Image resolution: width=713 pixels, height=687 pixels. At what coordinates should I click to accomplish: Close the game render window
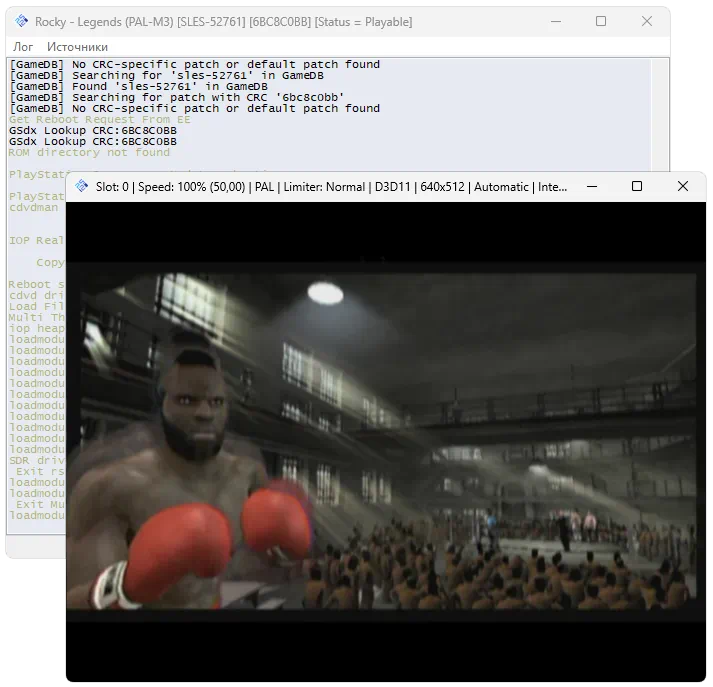coord(683,186)
